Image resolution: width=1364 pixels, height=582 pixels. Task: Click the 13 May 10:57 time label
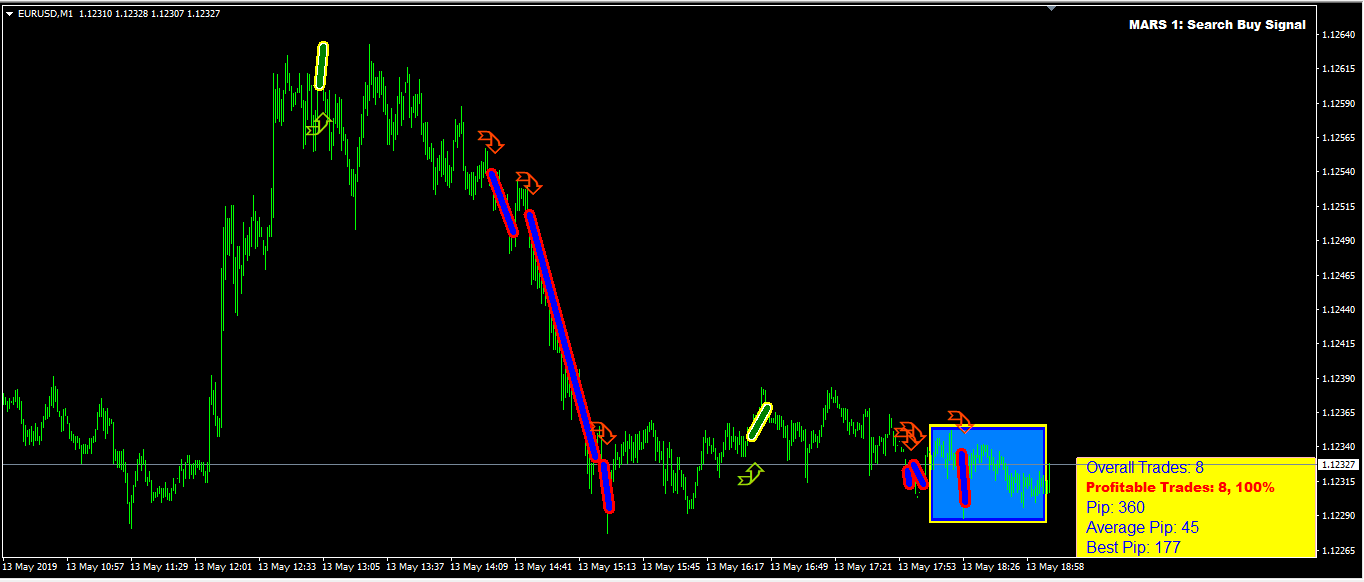pos(95,567)
